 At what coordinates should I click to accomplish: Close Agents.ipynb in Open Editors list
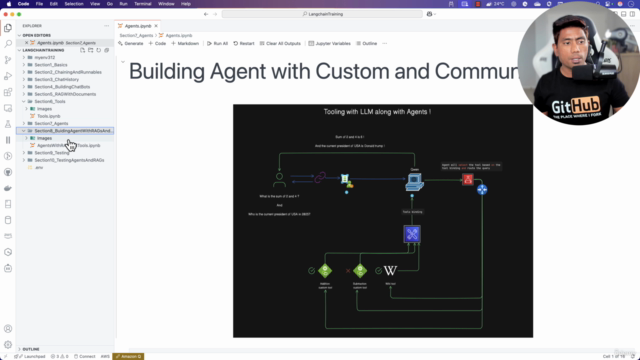pos(27,42)
